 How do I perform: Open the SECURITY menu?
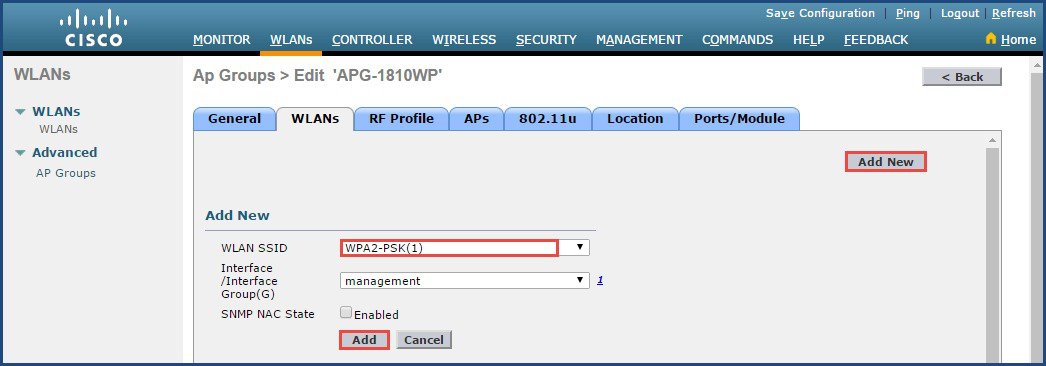pos(546,39)
